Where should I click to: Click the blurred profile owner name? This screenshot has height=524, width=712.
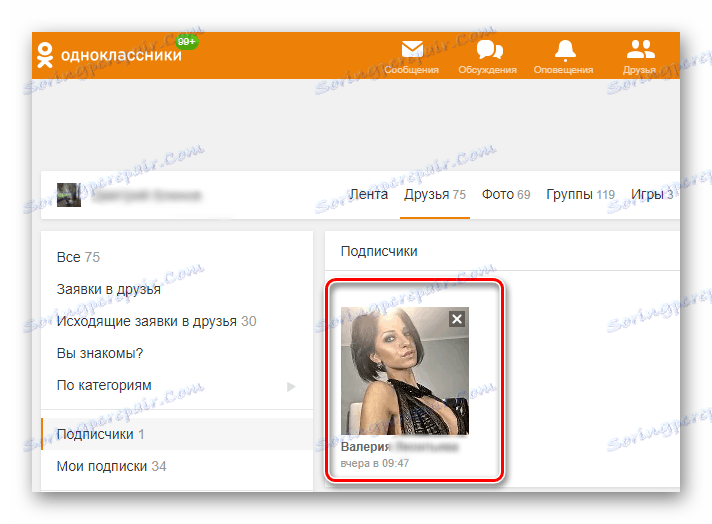click(x=147, y=195)
